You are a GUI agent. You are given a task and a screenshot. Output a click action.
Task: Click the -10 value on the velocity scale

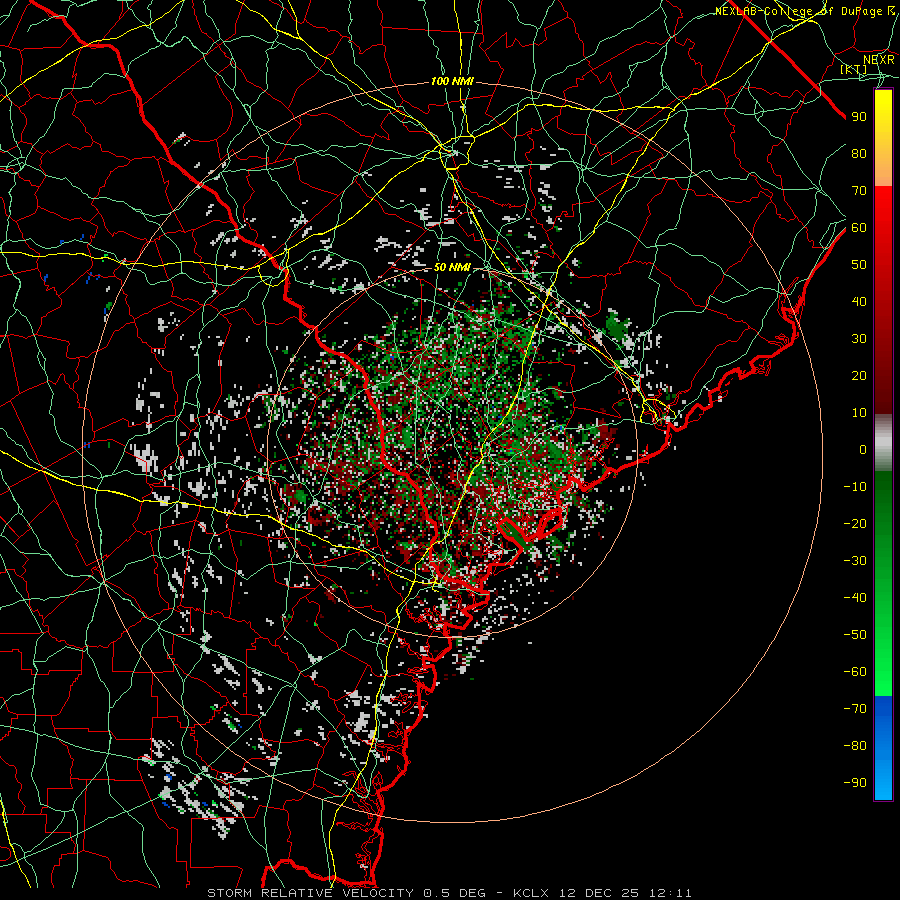click(855, 487)
